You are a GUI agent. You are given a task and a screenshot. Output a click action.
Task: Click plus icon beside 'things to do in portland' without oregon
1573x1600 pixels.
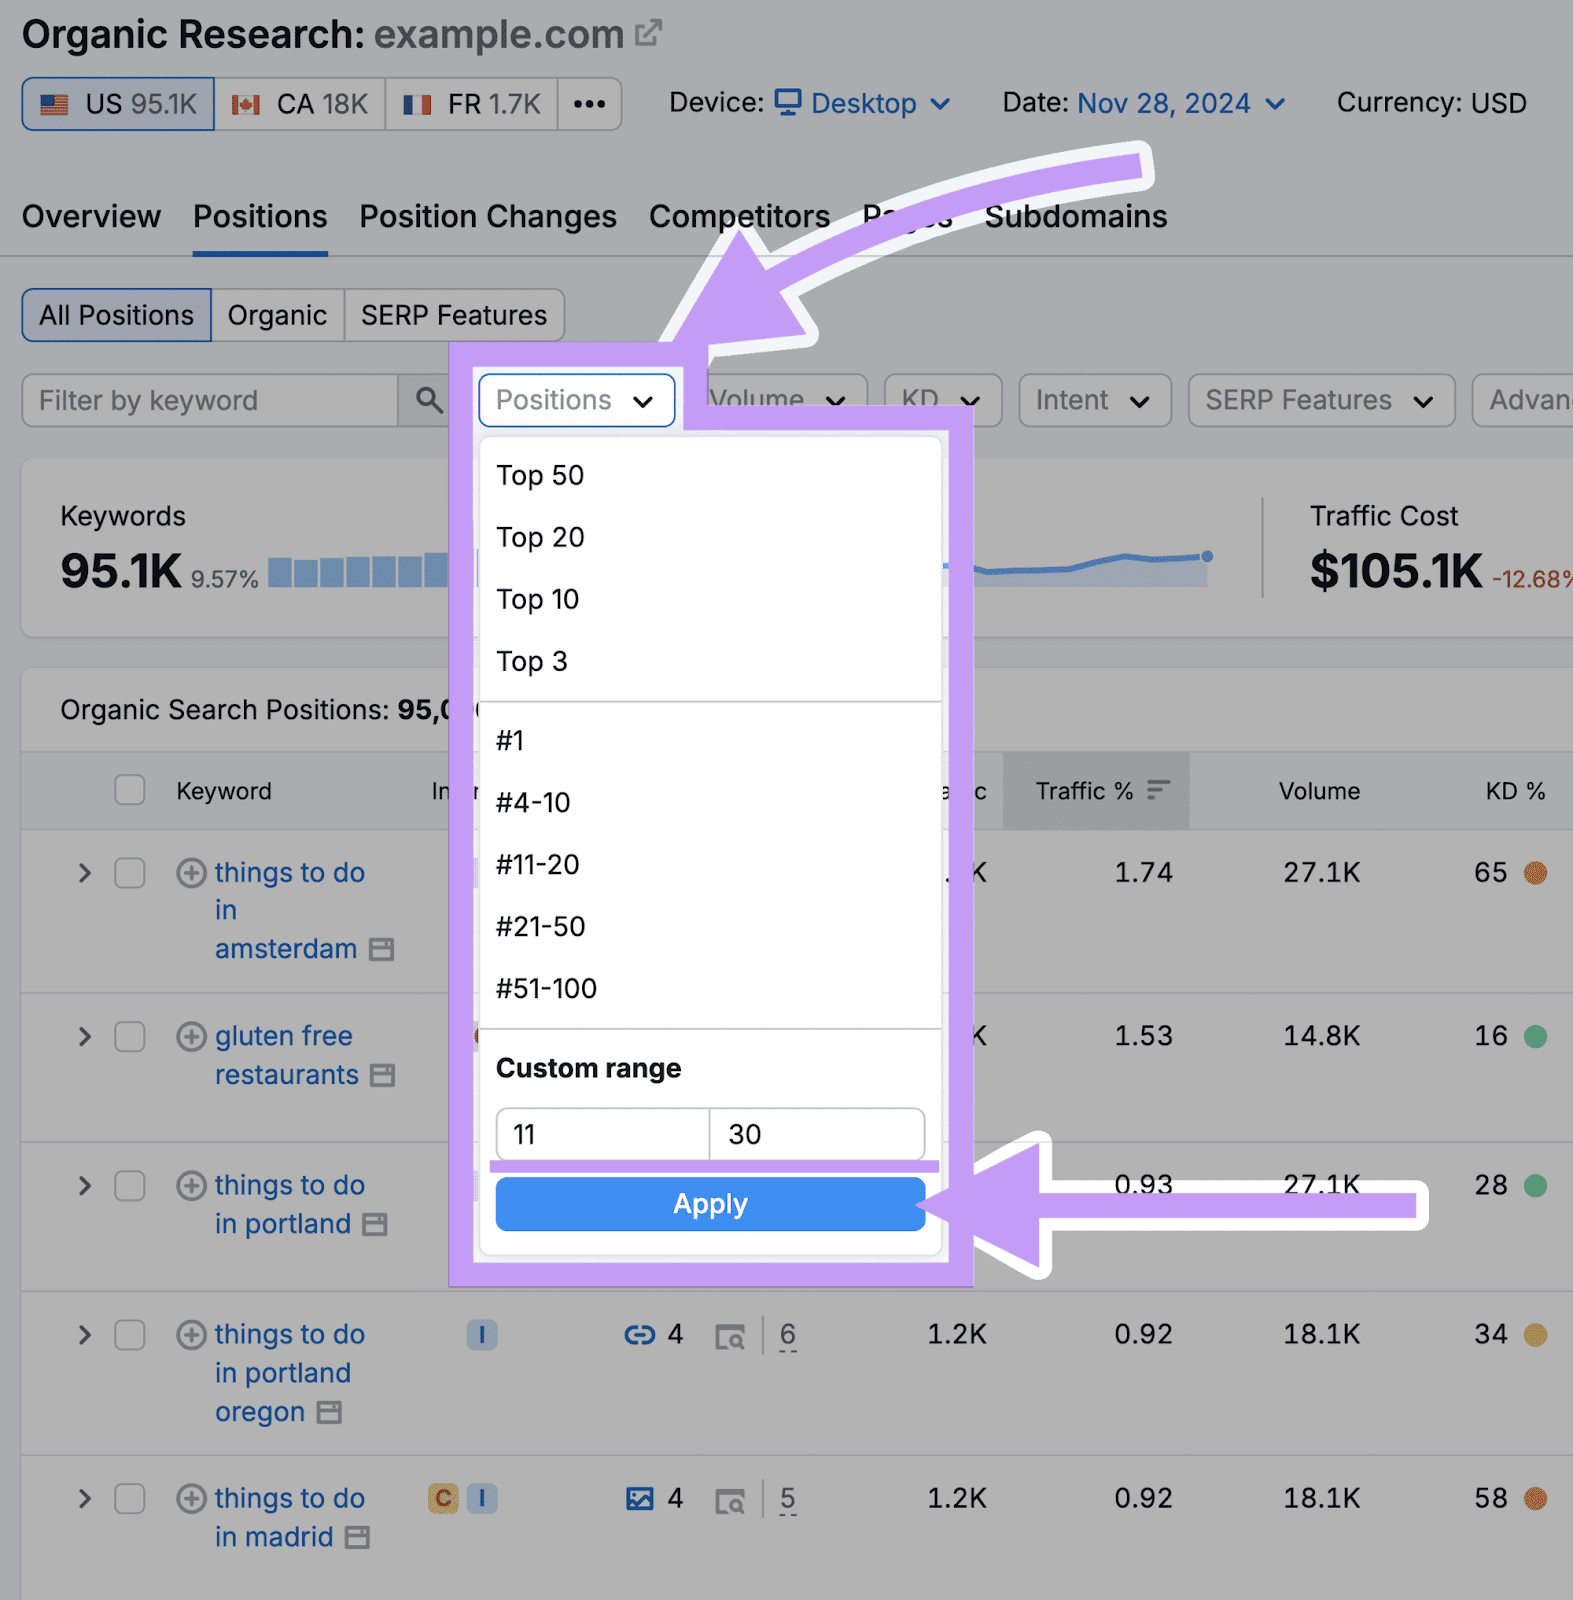(x=191, y=1186)
